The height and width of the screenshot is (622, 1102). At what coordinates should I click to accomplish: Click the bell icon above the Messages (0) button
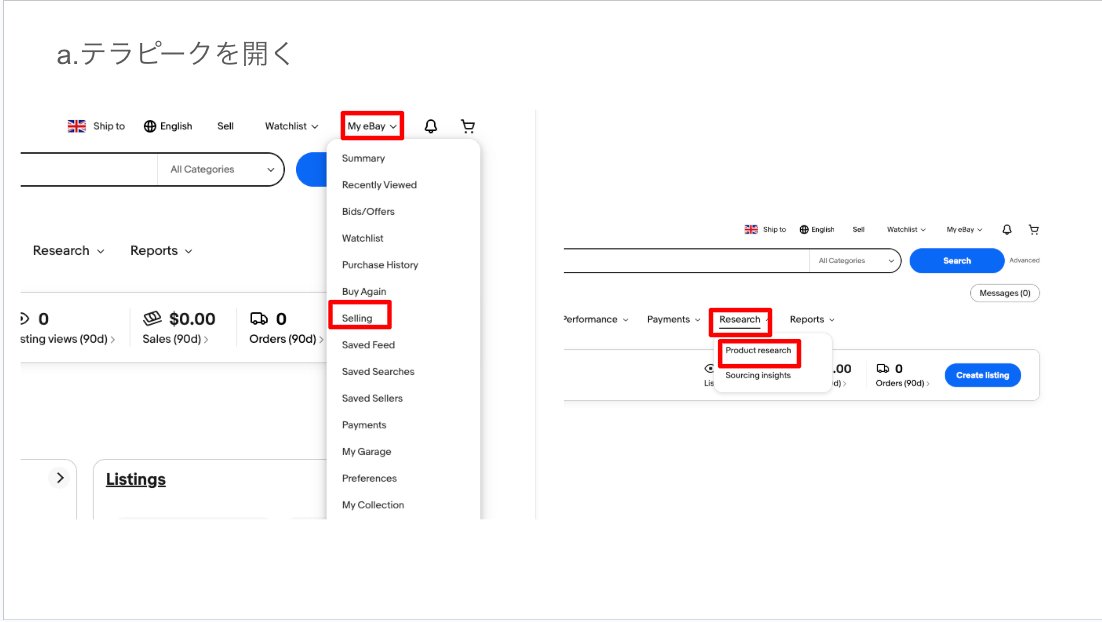(1007, 229)
